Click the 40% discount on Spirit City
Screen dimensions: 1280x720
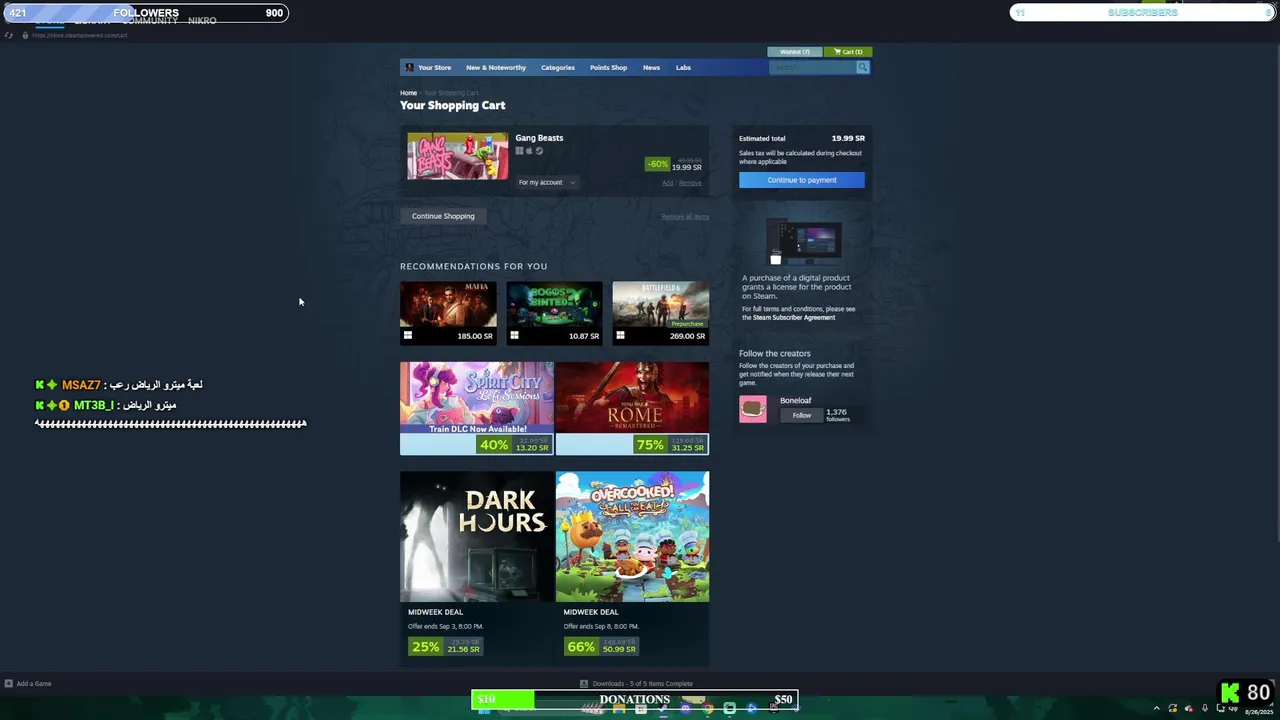click(x=494, y=445)
